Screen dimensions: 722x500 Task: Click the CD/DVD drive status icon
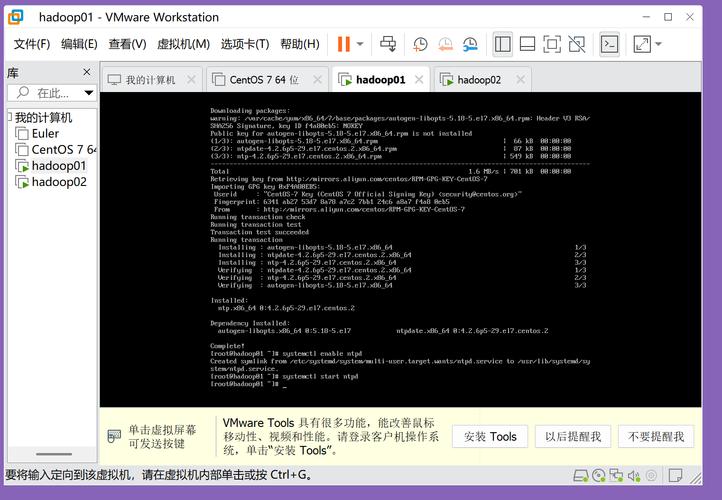(x=598, y=475)
